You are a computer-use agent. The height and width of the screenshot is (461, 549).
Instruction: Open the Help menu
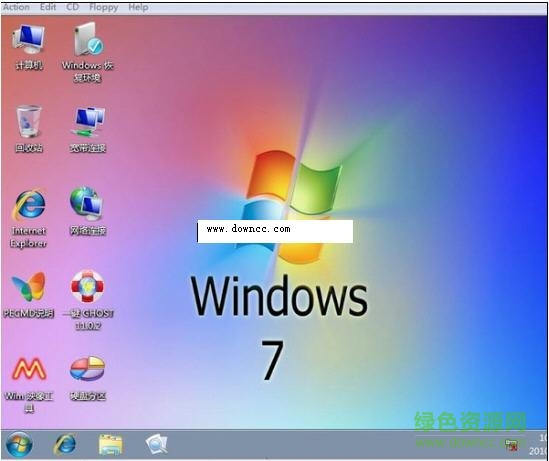[138, 7]
